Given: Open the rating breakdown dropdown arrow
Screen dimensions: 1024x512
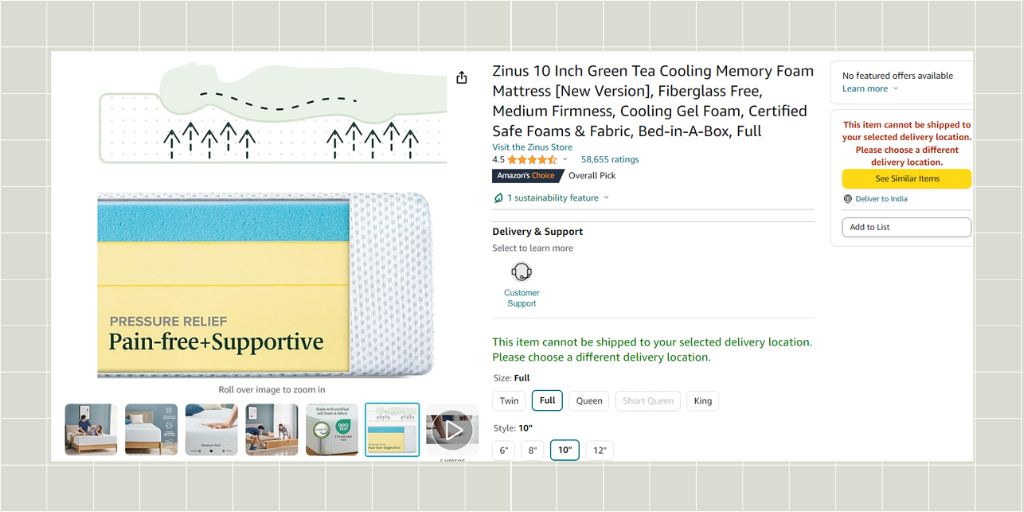Looking at the screenshot, I should click(x=565, y=160).
